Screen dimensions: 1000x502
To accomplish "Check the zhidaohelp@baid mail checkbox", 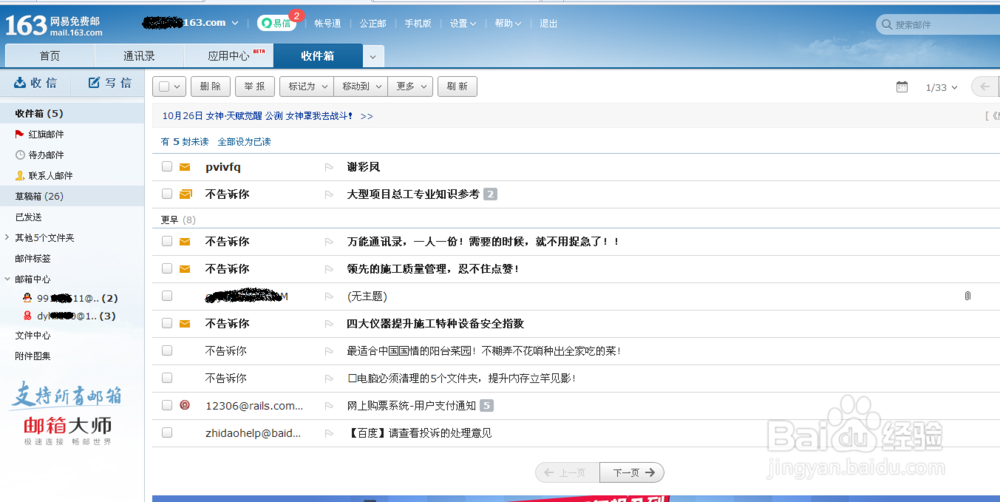I will [x=167, y=432].
